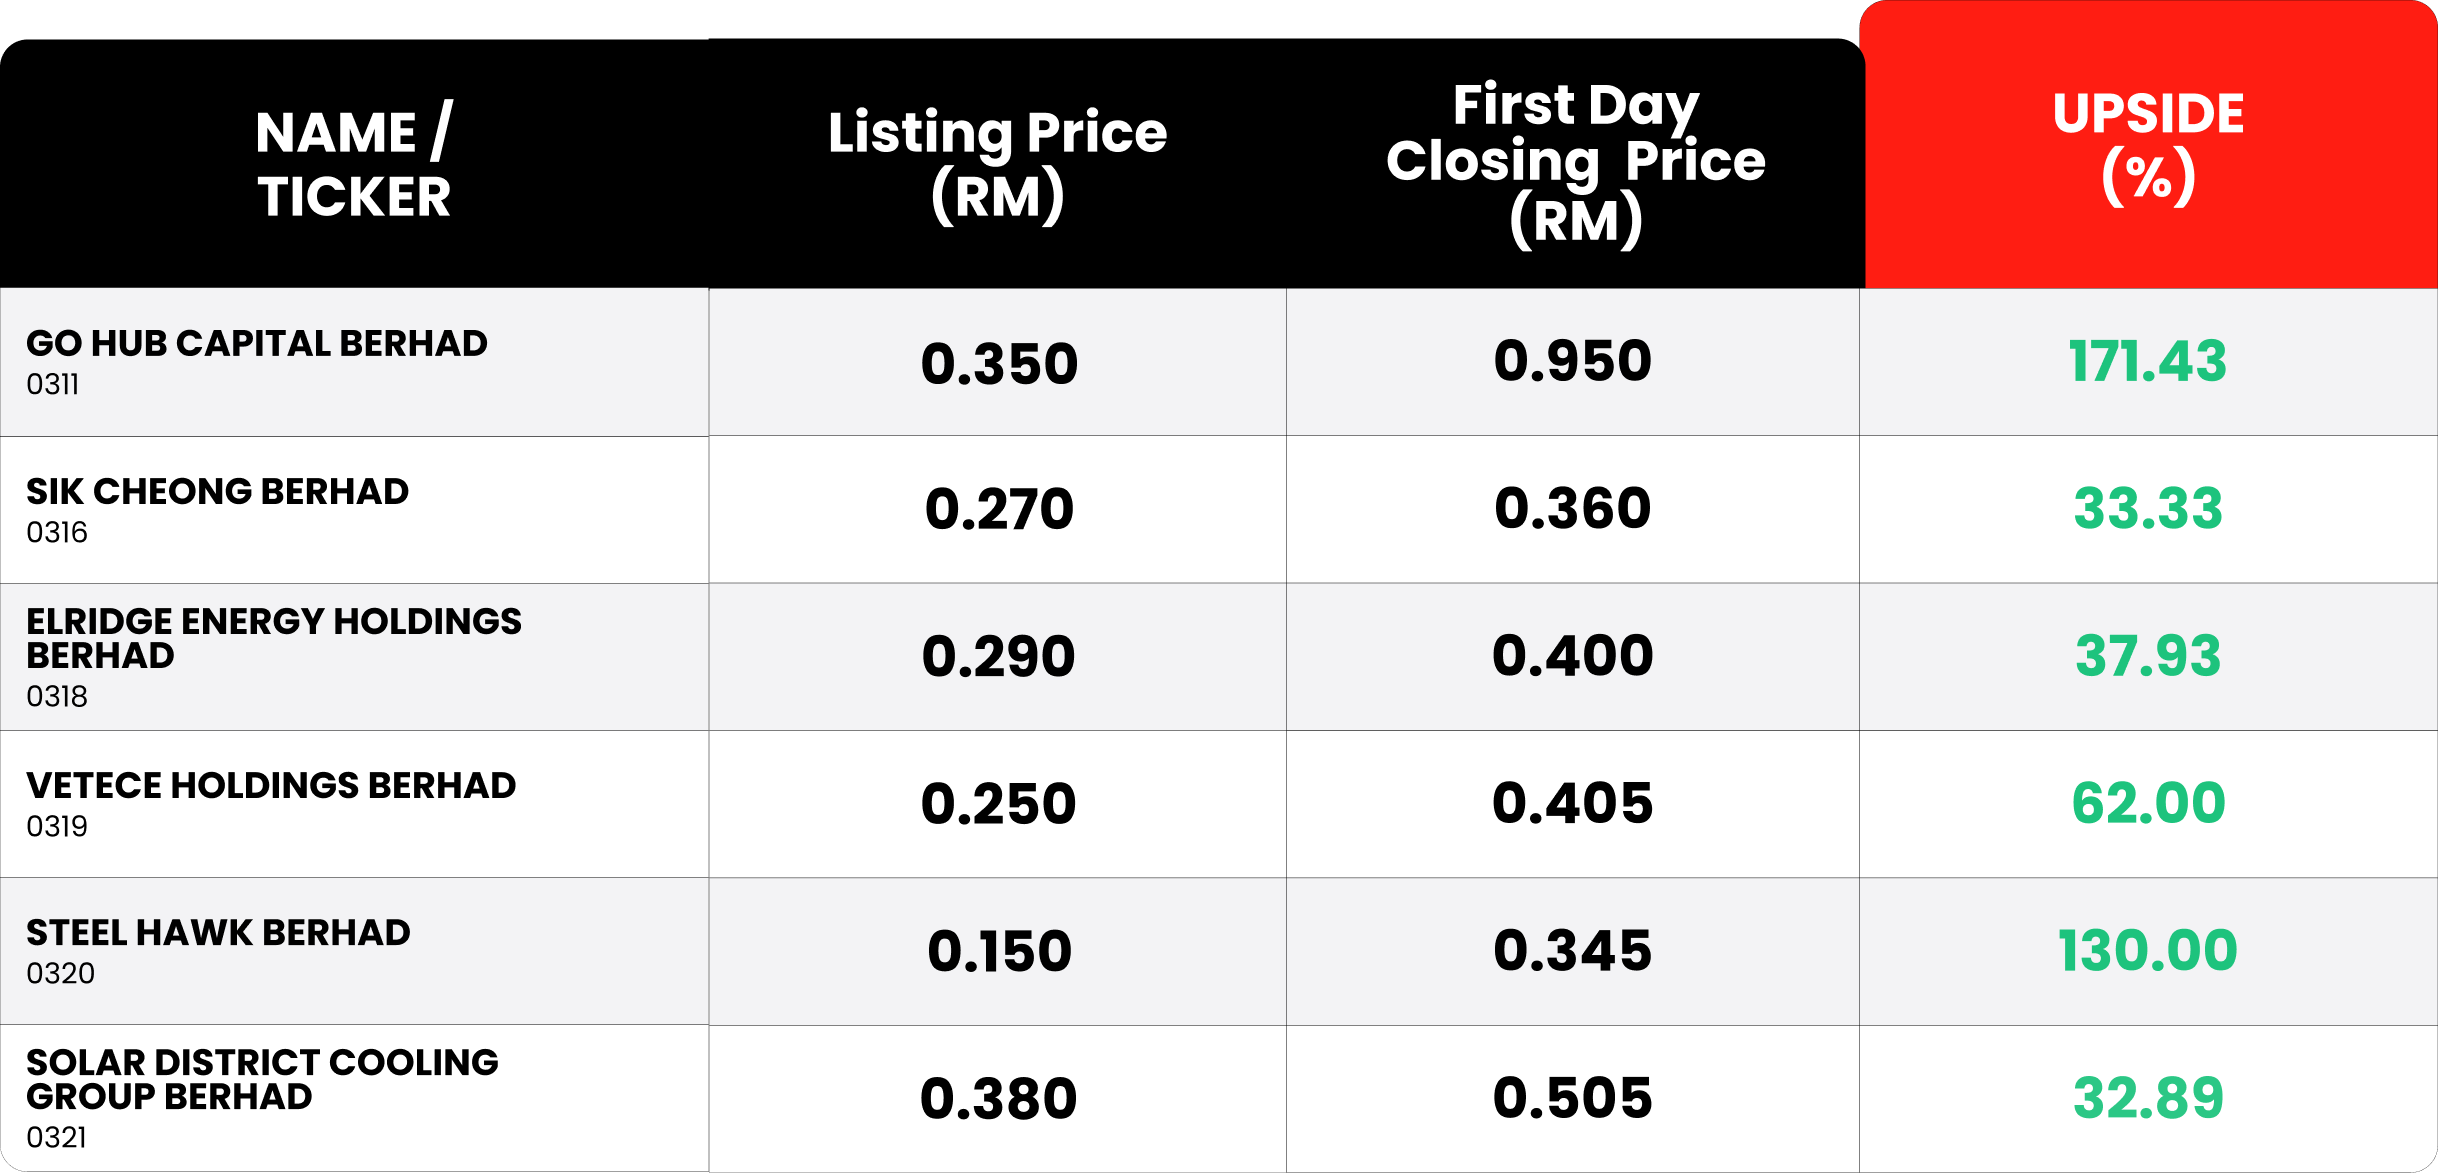Screen dimensions: 2438x1173
Task: Click ticker code 0311
Action: pos(52,384)
